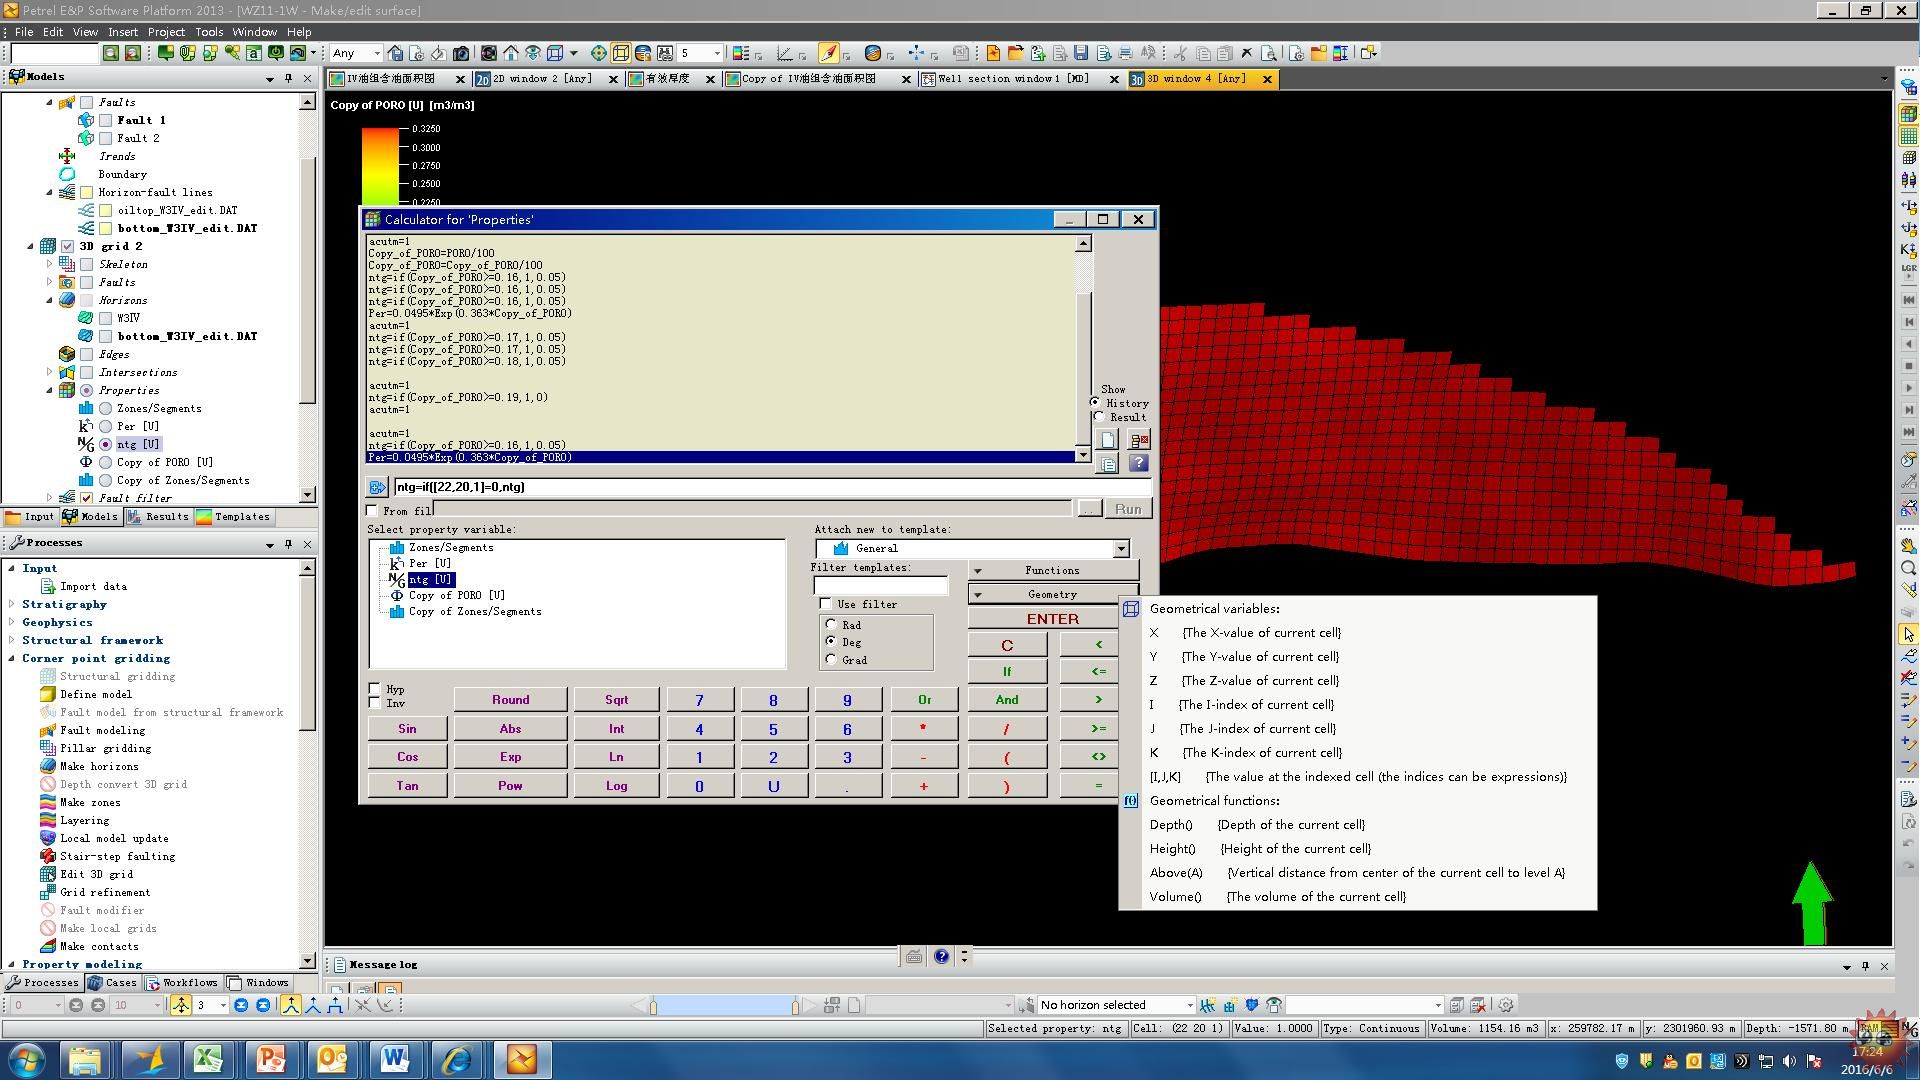Select the Rad angle unit
This screenshot has width=1920, height=1080.
(831, 625)
